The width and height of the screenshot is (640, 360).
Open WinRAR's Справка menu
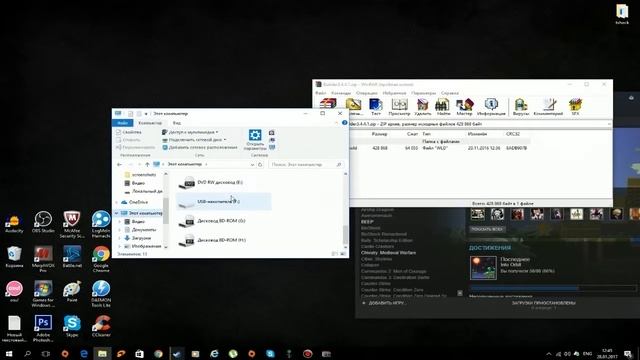click(x=450, y=93)
